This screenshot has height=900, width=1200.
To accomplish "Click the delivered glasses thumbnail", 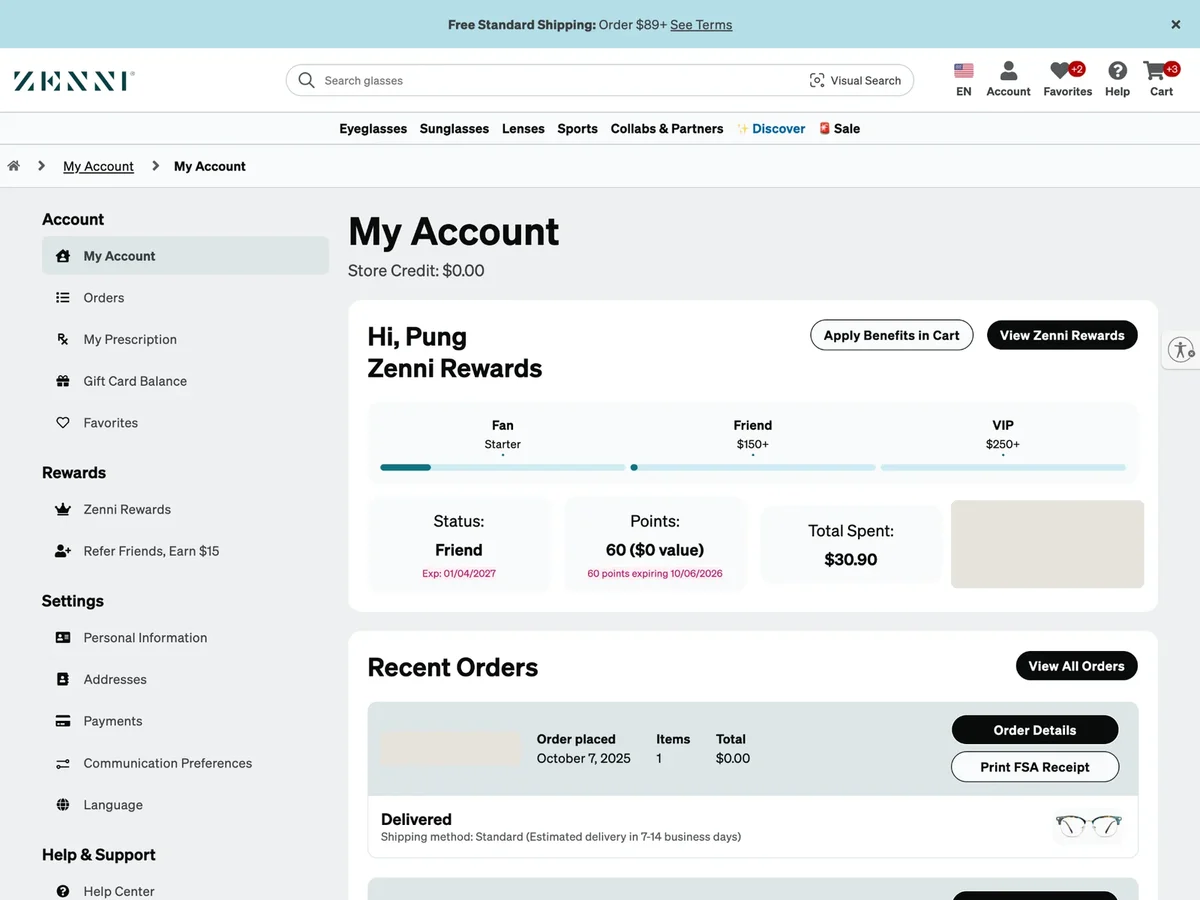I will click(x=1089, y=826).
